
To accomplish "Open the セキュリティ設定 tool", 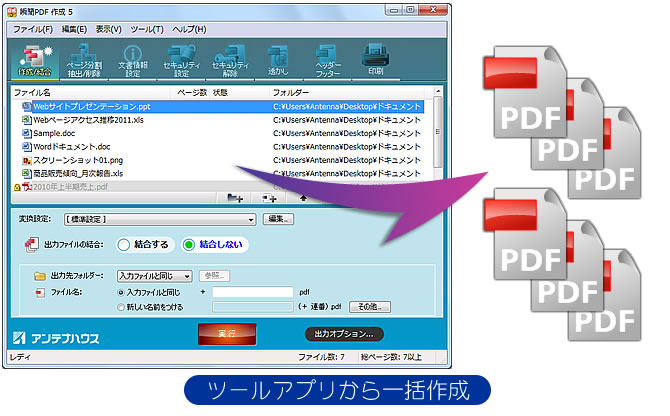I will [x=182, y=60].
